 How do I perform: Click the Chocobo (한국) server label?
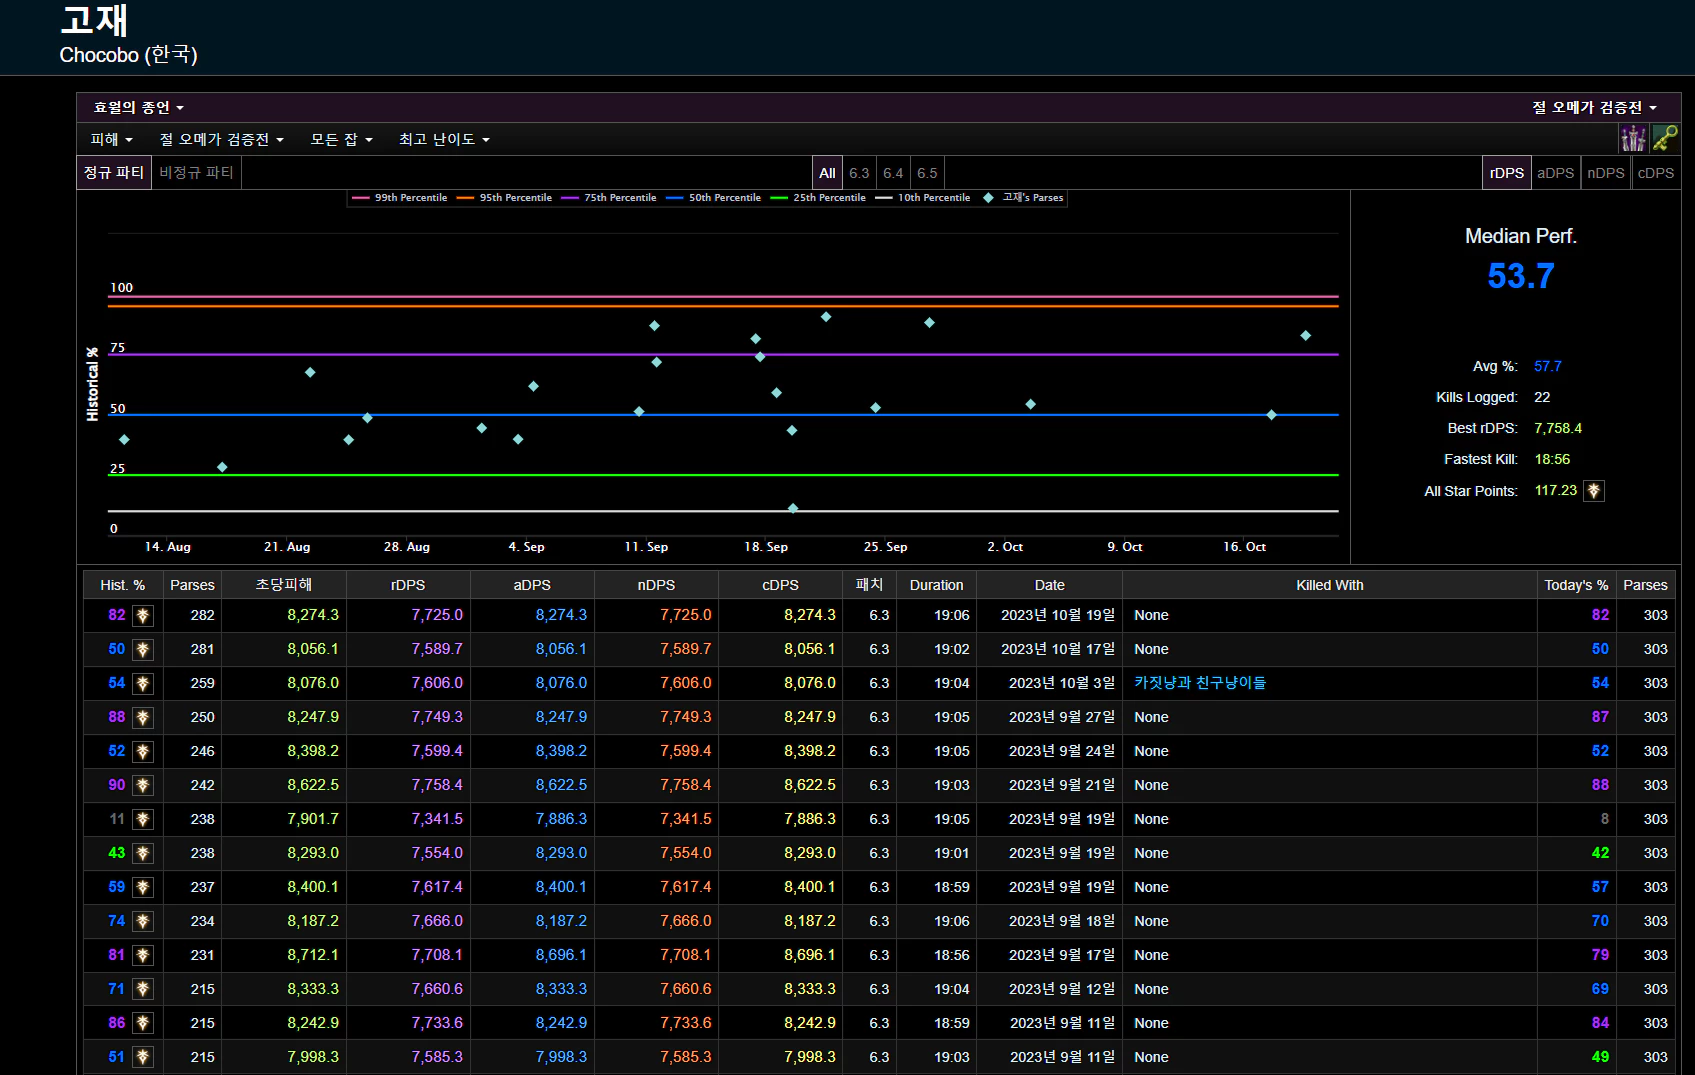click(128, 55)
